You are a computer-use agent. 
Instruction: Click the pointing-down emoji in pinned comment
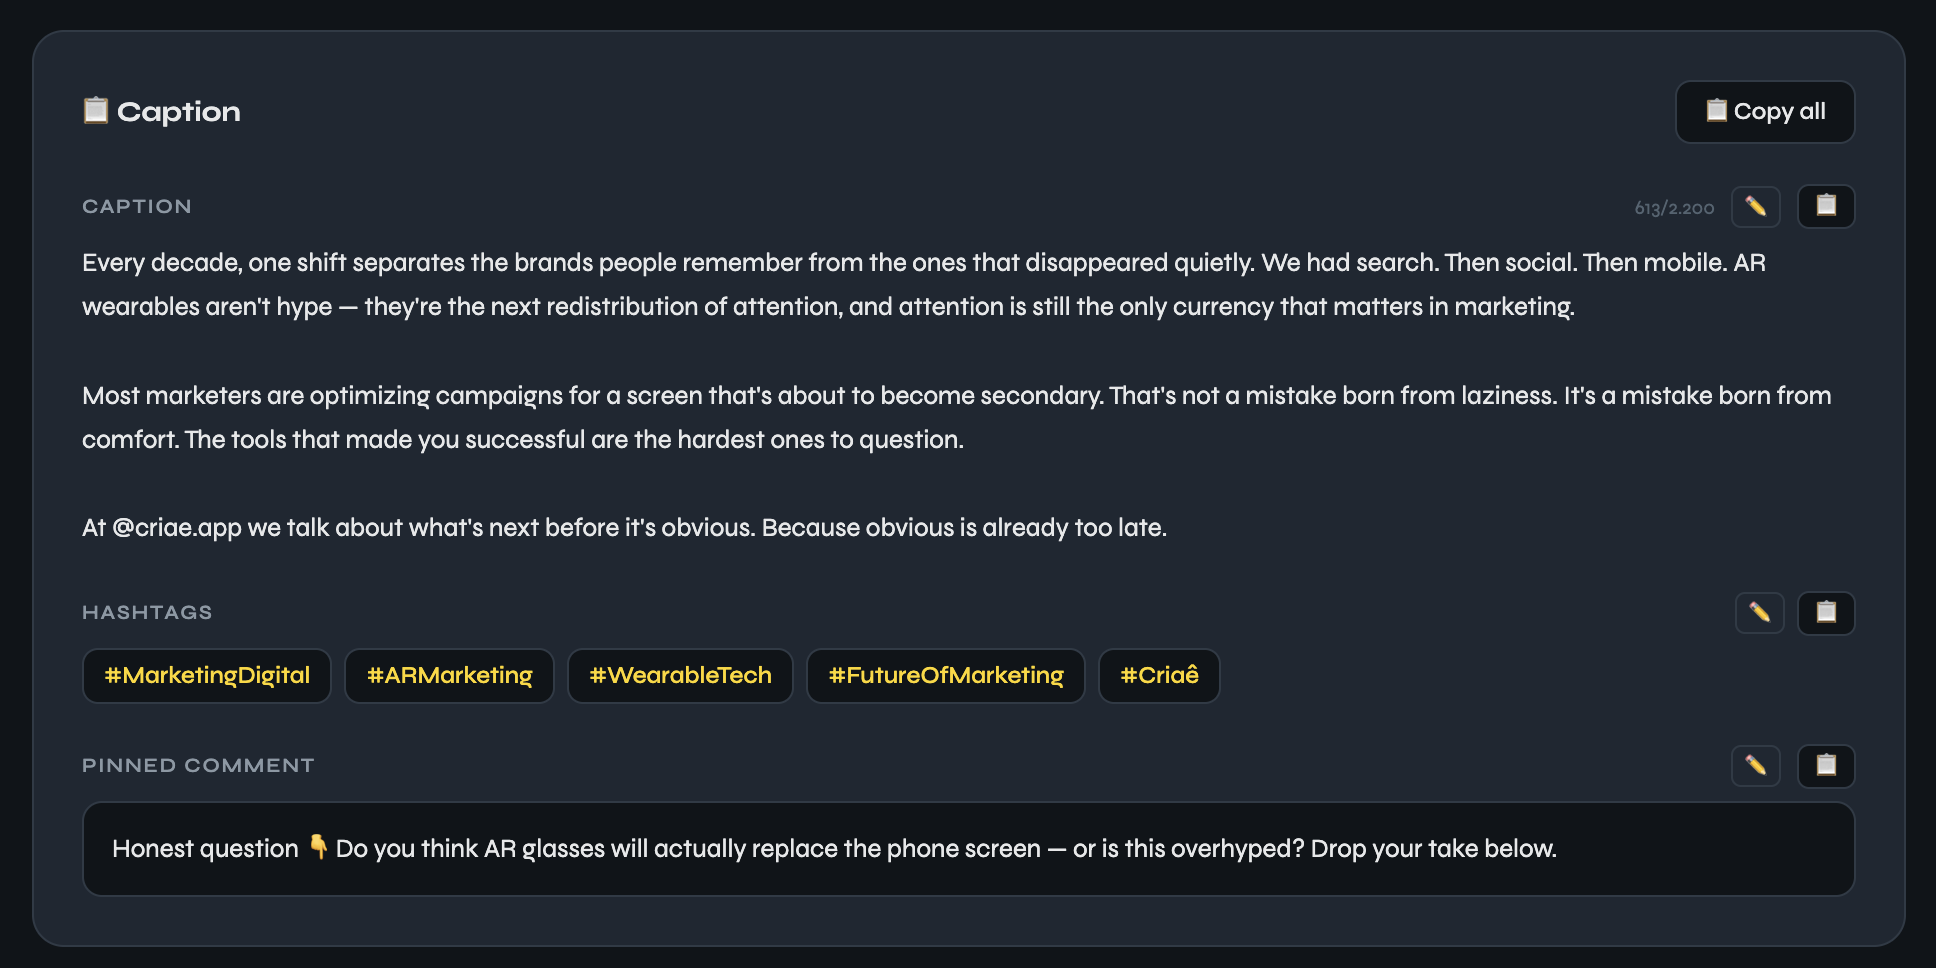point(318,848)
